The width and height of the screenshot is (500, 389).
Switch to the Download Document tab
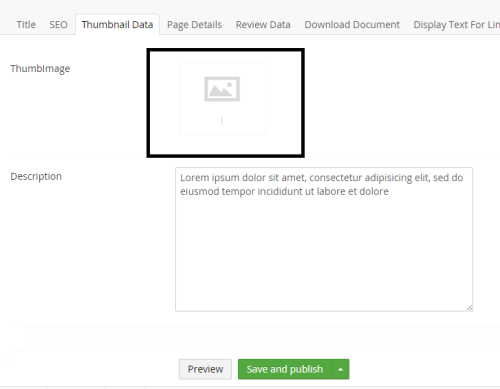(352, 25)
